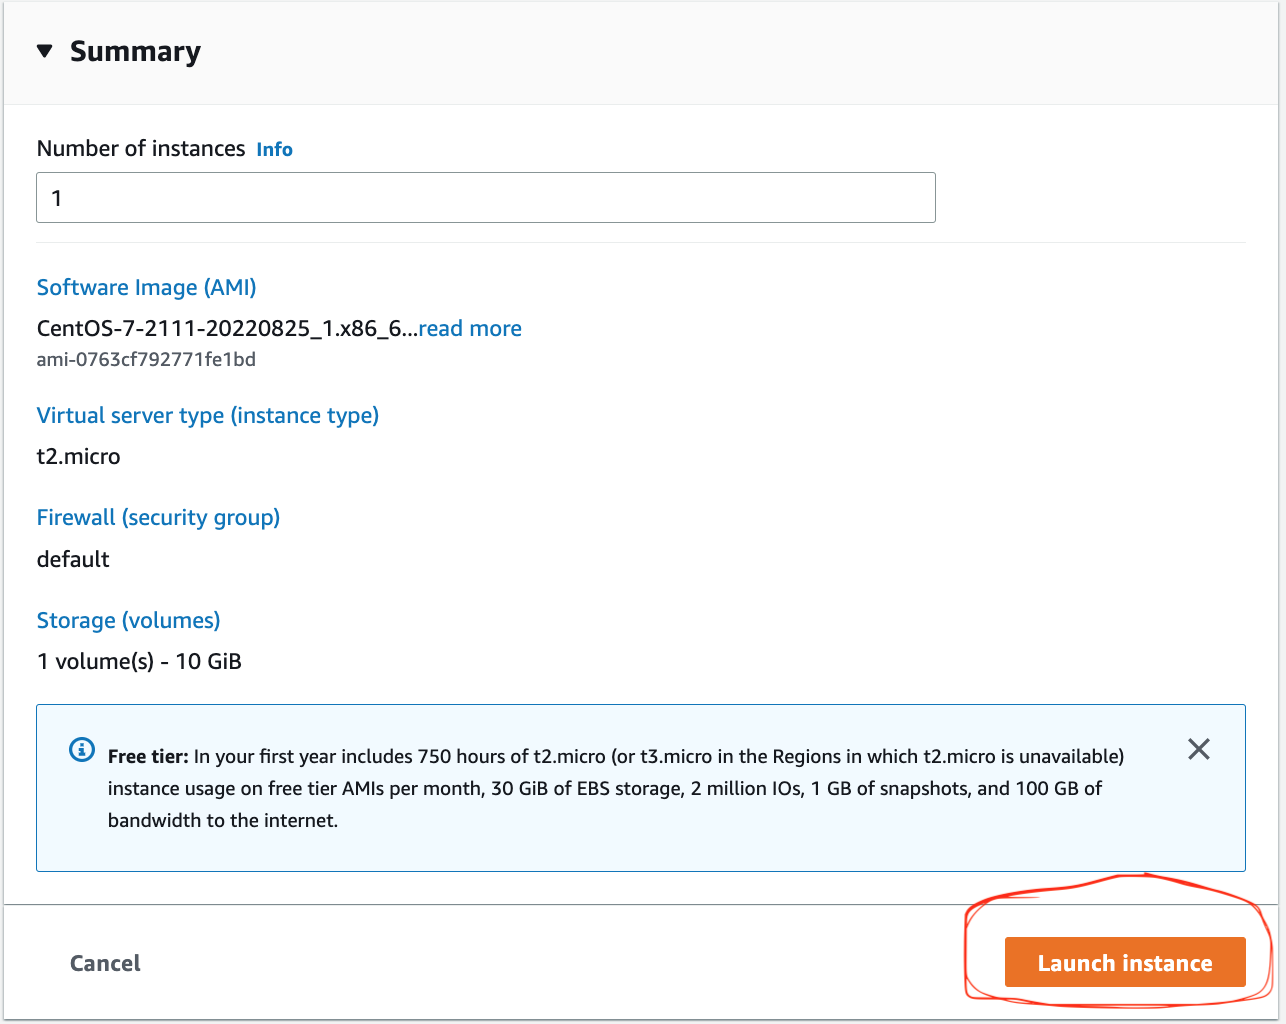Collapse the Summary section triangle
Image resolution: width=1286 pixels, height=1024 pixels.
click(x=44, y=51)
